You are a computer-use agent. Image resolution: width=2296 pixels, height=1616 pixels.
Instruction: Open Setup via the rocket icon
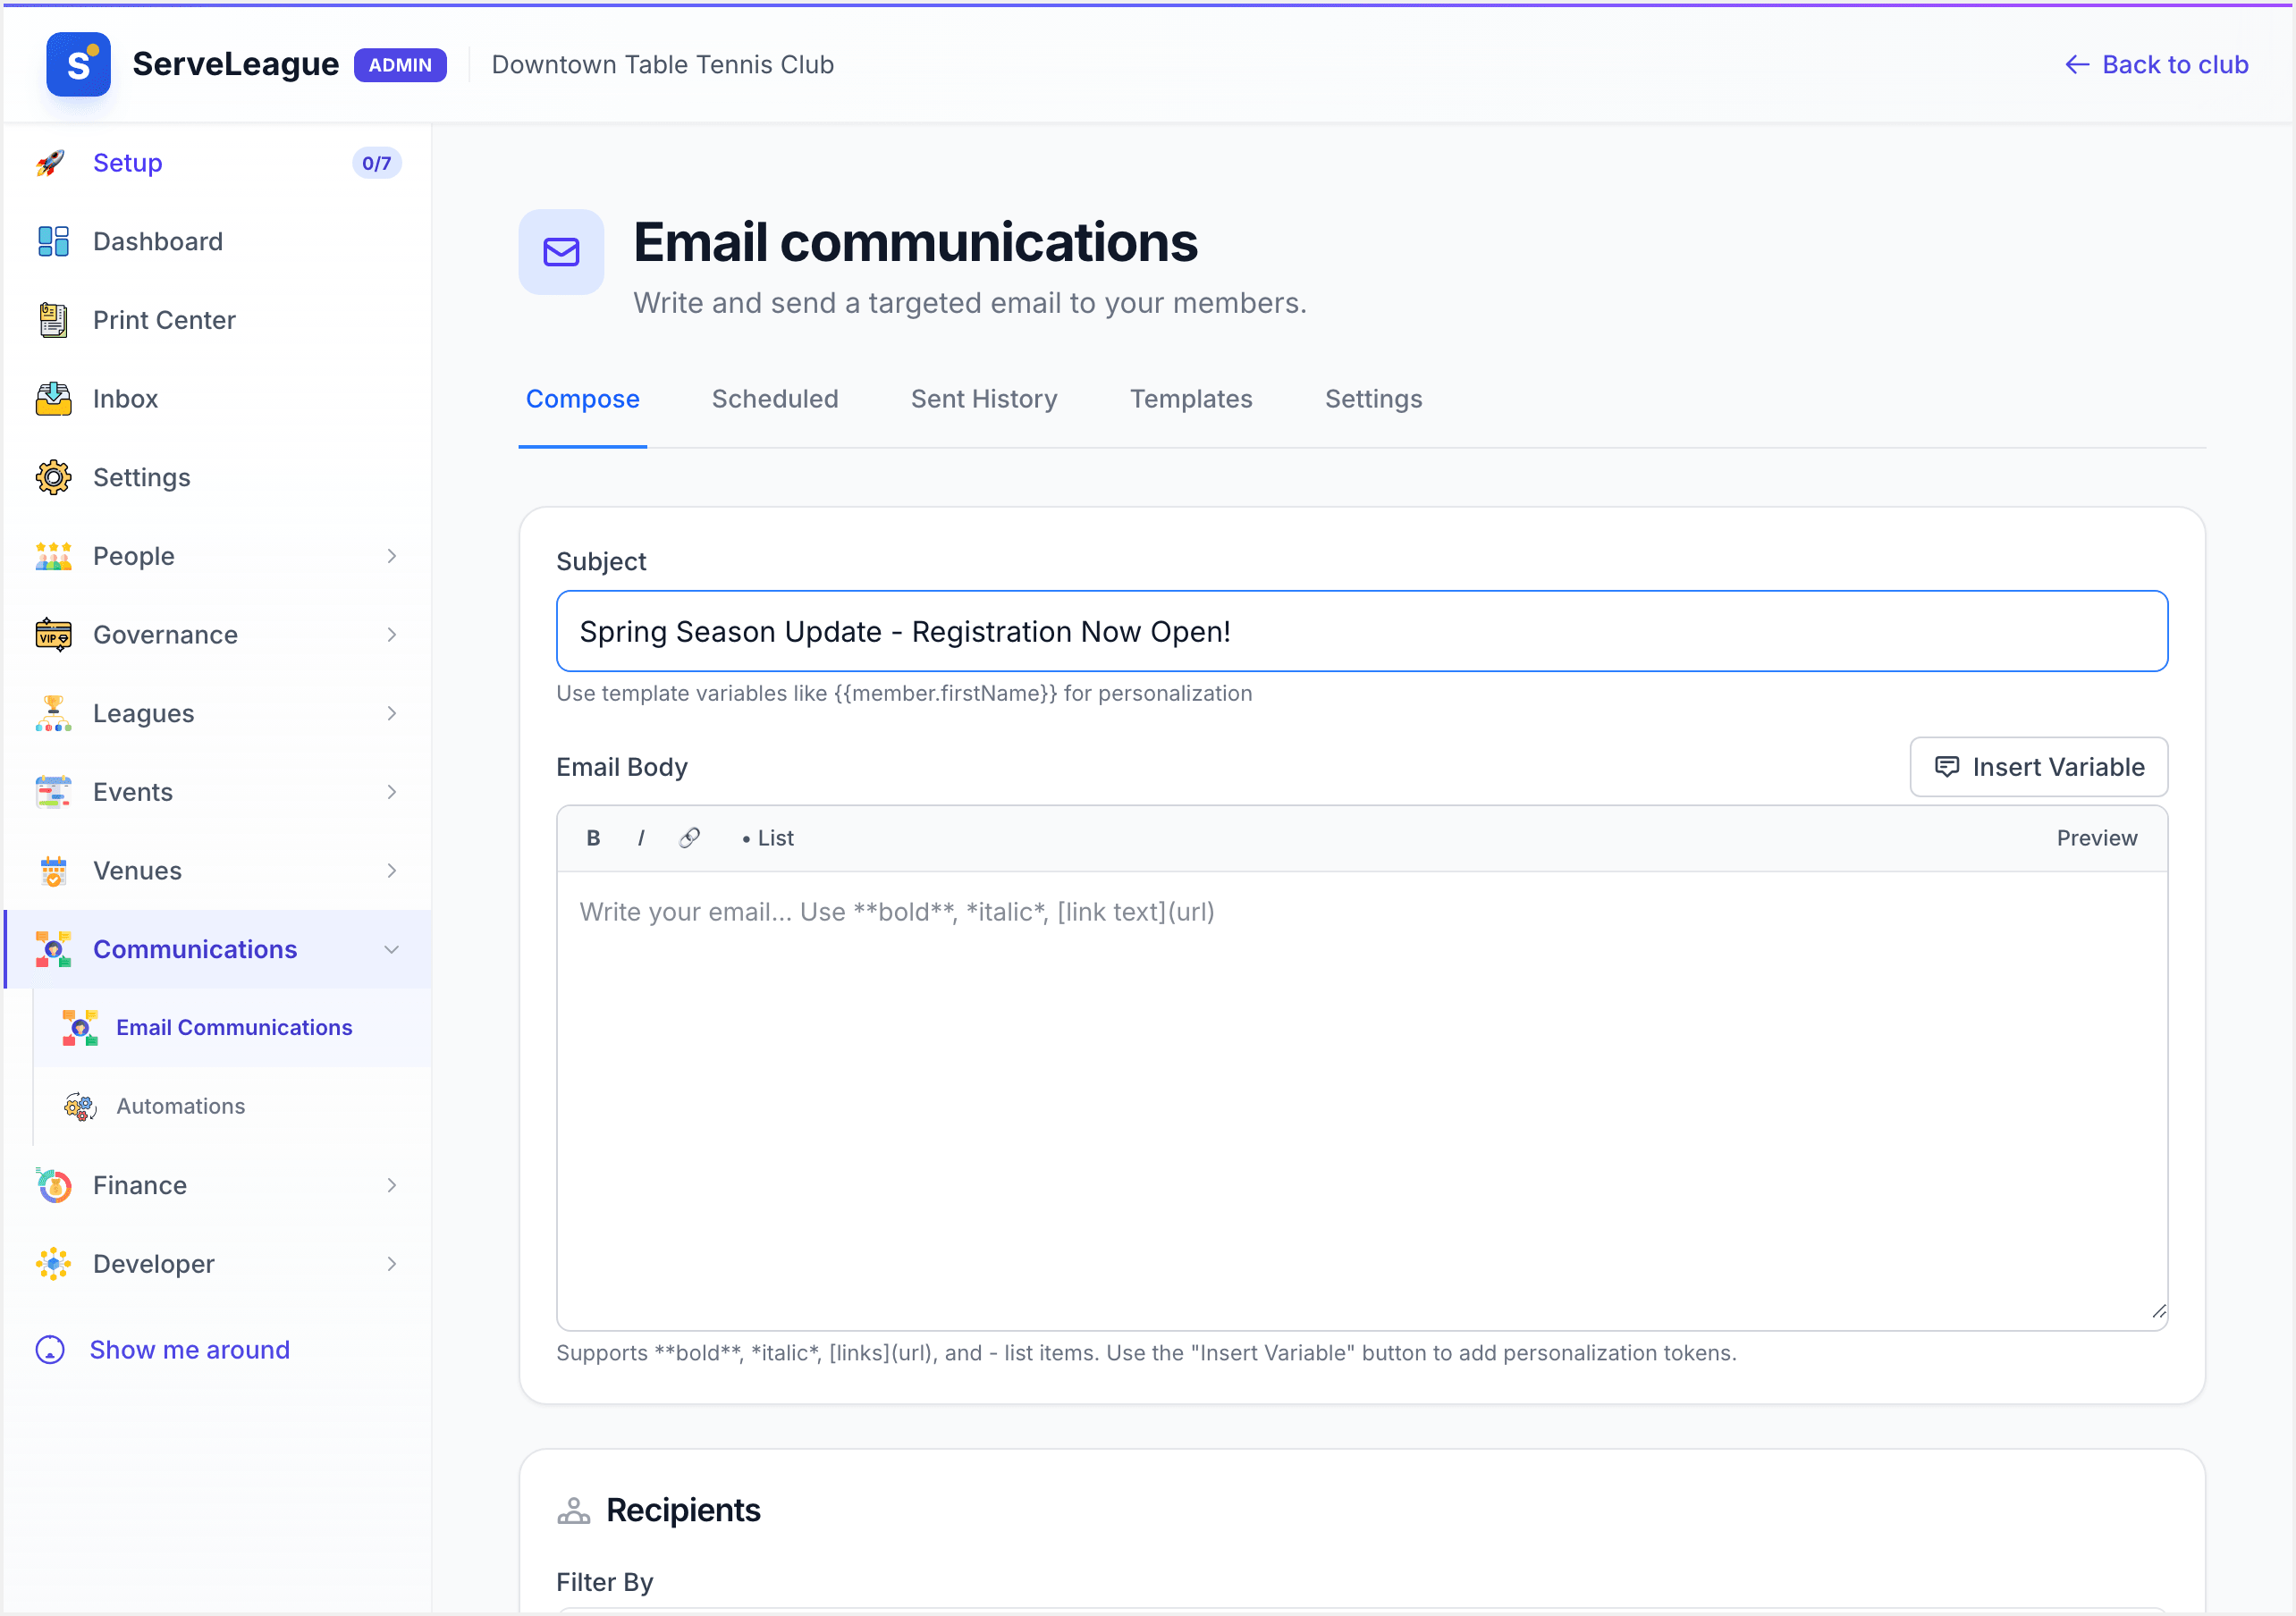pos(52,163)
